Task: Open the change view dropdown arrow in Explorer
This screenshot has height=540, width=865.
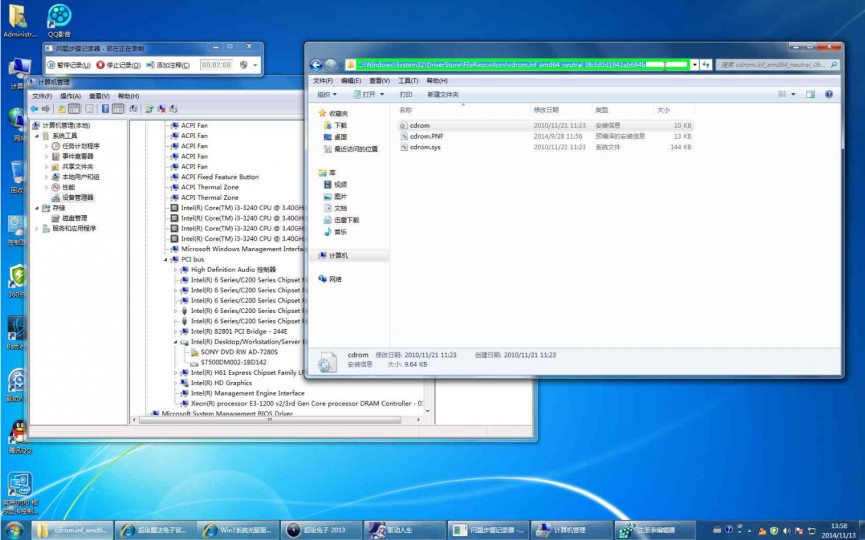Action: (x=793, y=94)
